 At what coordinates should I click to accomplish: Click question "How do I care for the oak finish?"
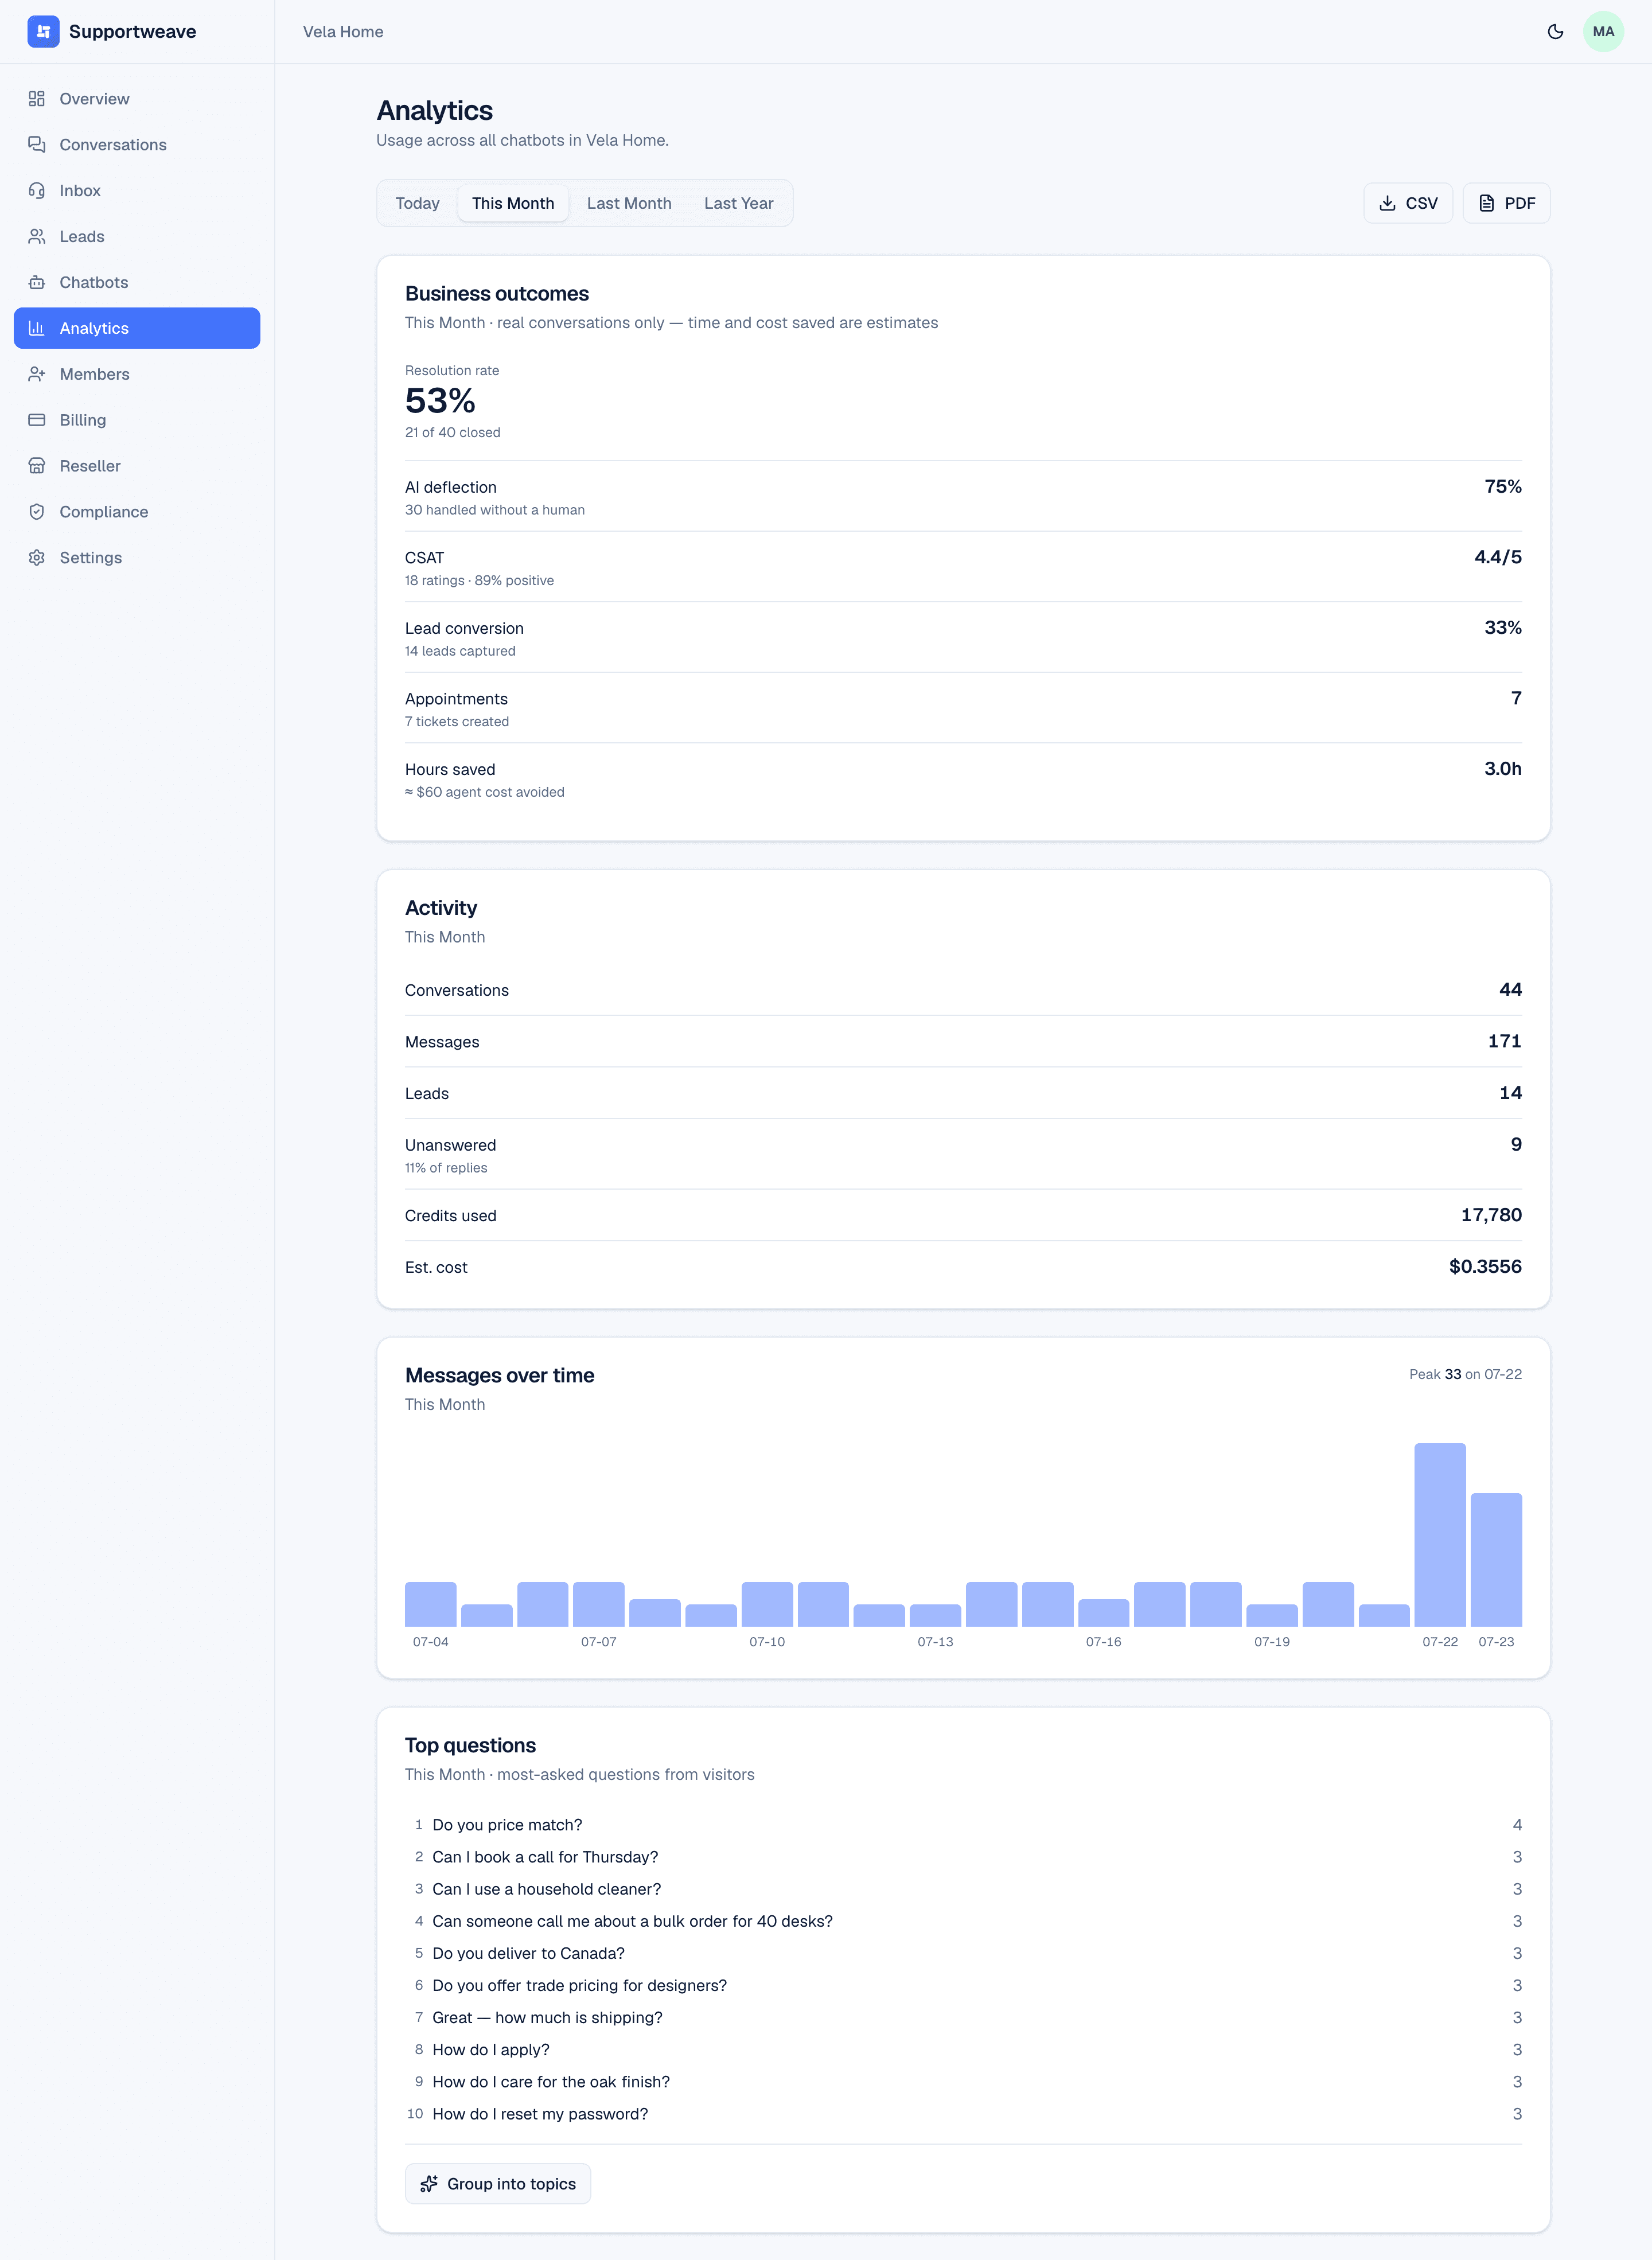(x=551, y=2082)
